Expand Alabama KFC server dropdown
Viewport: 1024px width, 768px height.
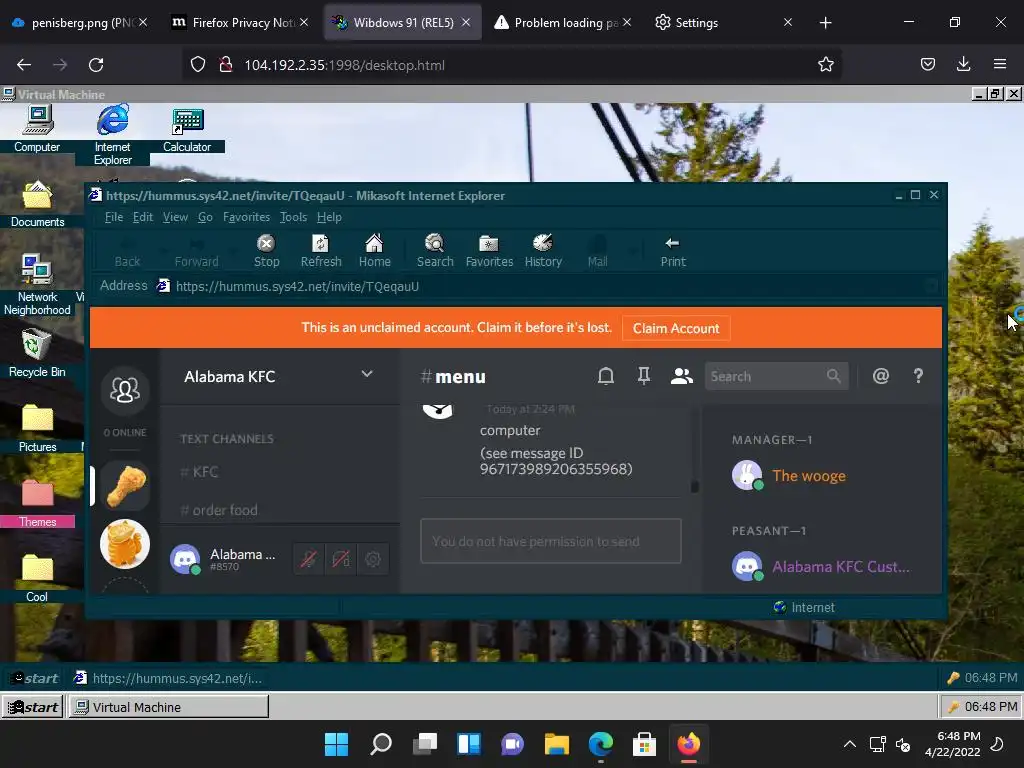click(366, 375)
